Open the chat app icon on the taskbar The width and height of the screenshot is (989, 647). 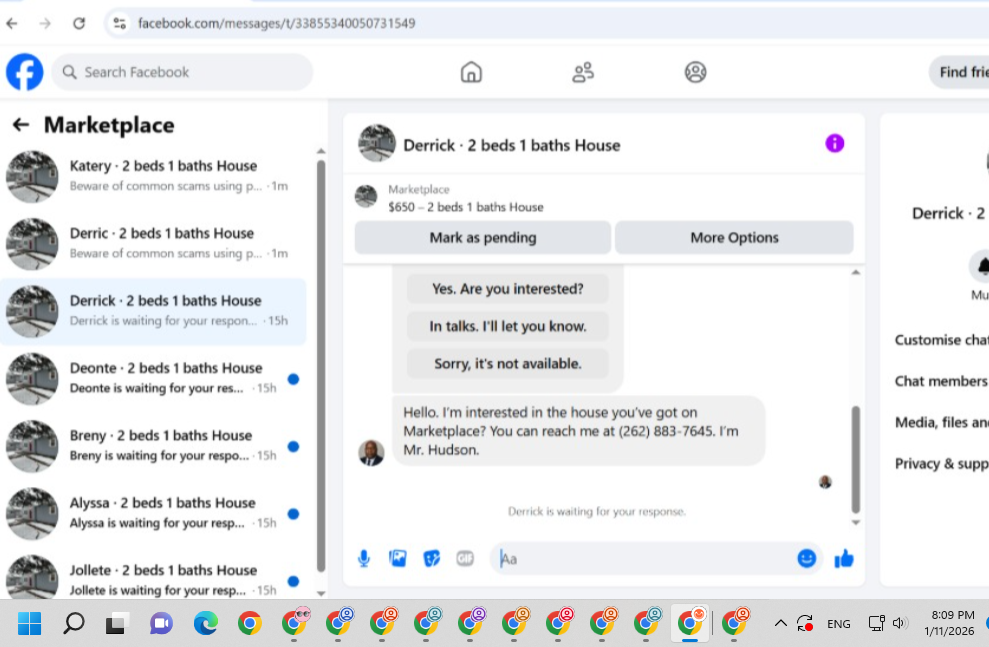(x=161, y=623)
